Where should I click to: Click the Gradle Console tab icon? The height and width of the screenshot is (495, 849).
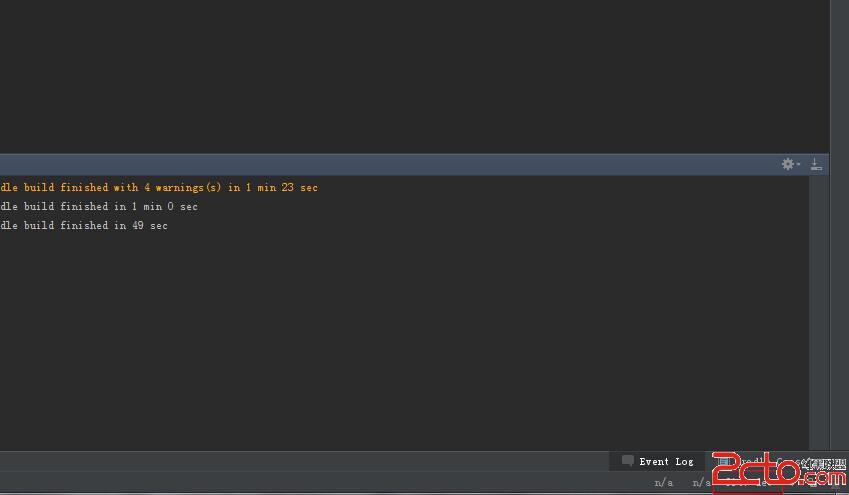tap(719, 462)
